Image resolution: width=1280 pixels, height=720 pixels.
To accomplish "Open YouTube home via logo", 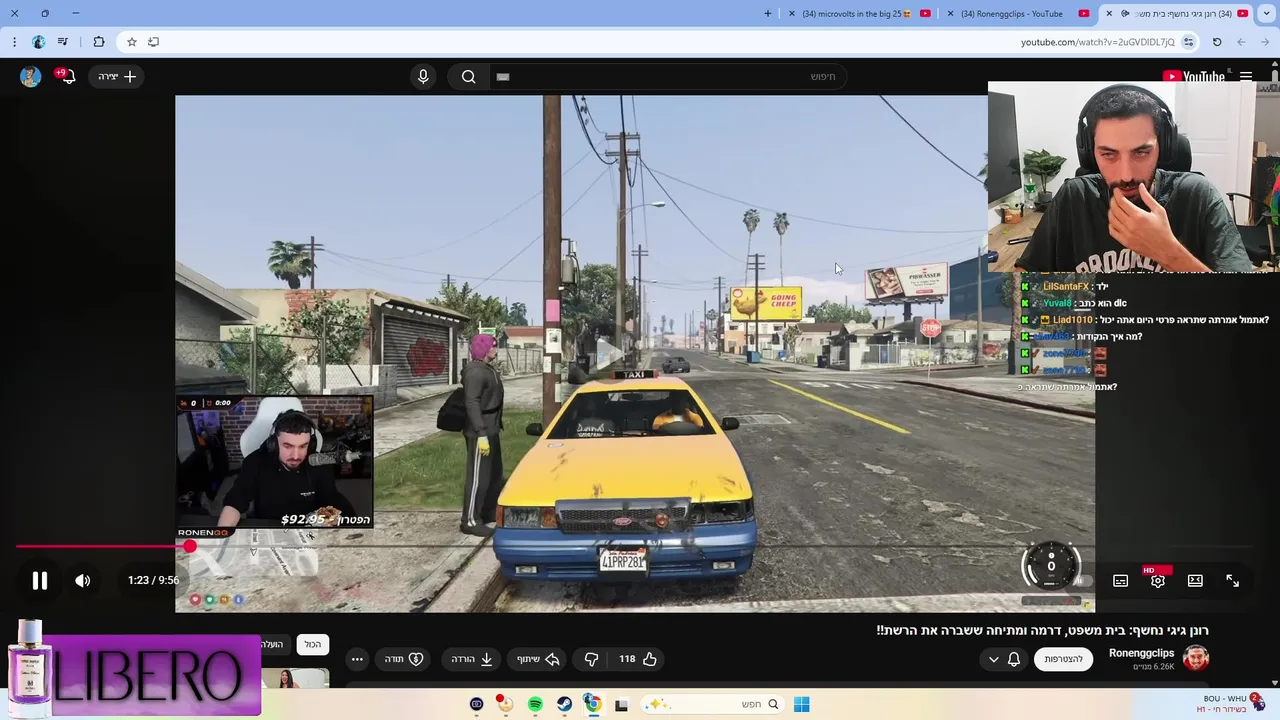I will [1194, 77].
